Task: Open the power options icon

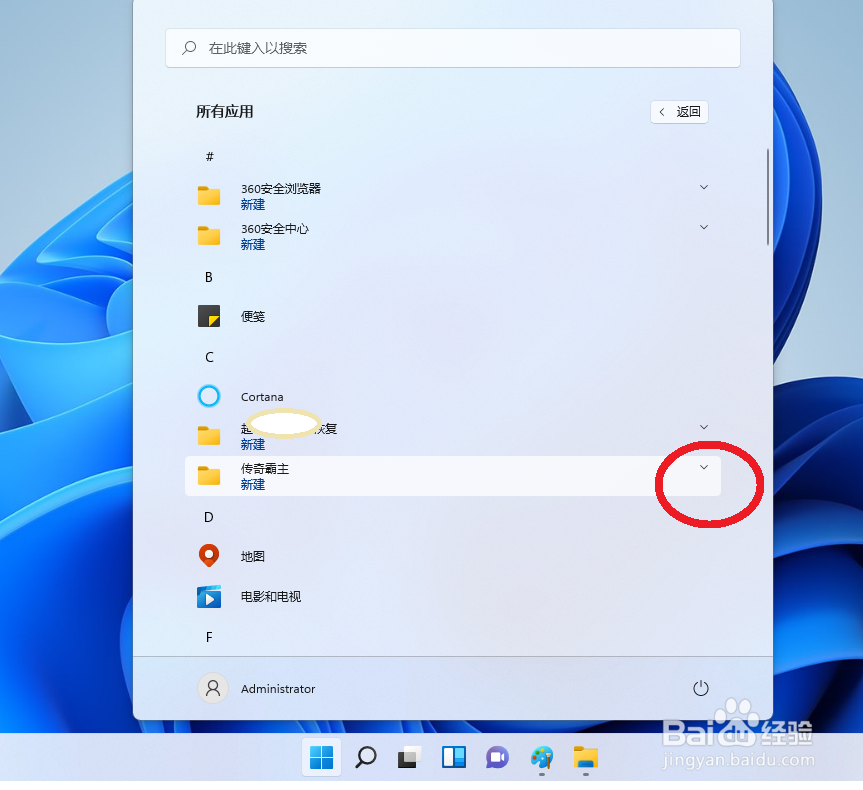Action: 701,688
